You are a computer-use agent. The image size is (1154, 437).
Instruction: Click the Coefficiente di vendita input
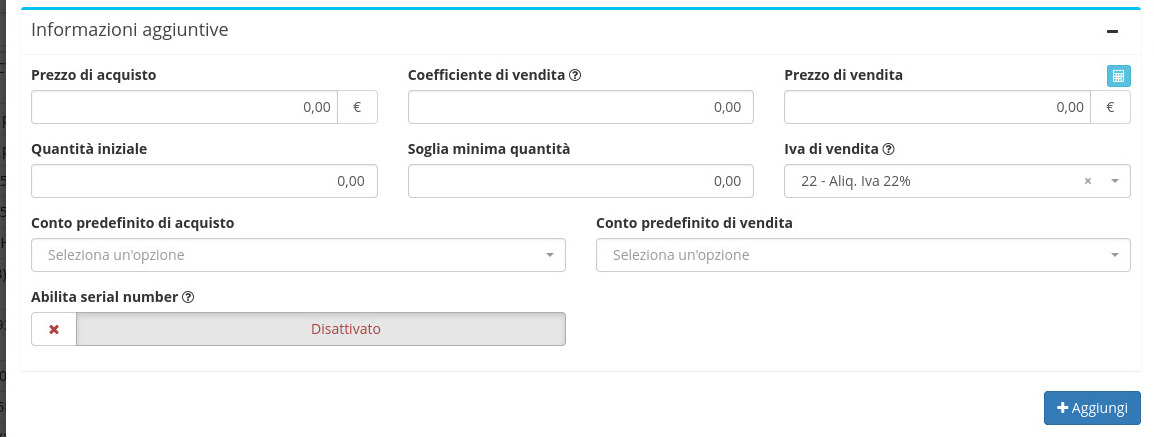coord(580,107)
